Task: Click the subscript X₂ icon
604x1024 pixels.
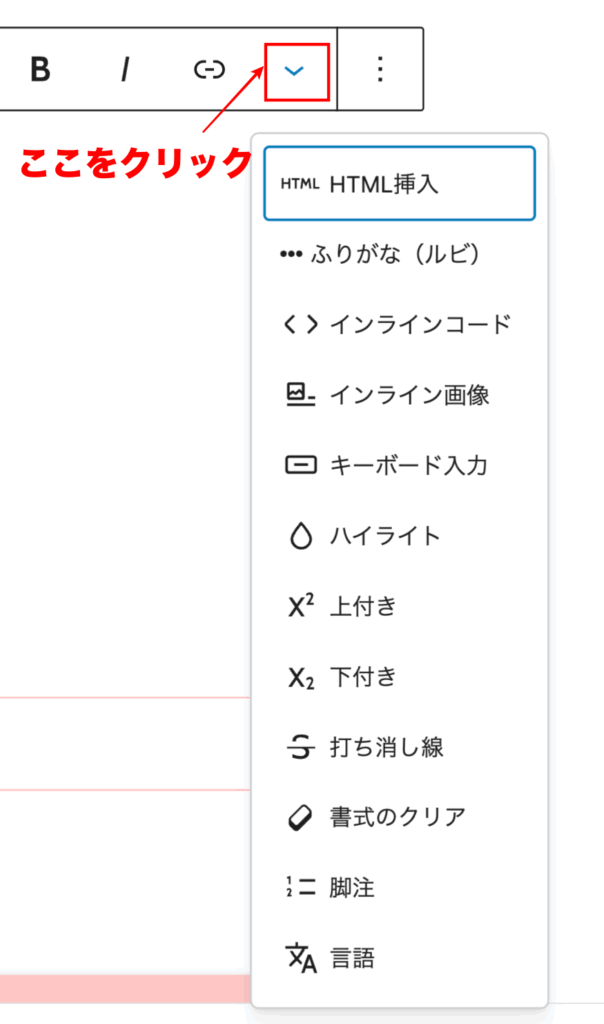Action: tap(300, 677)
